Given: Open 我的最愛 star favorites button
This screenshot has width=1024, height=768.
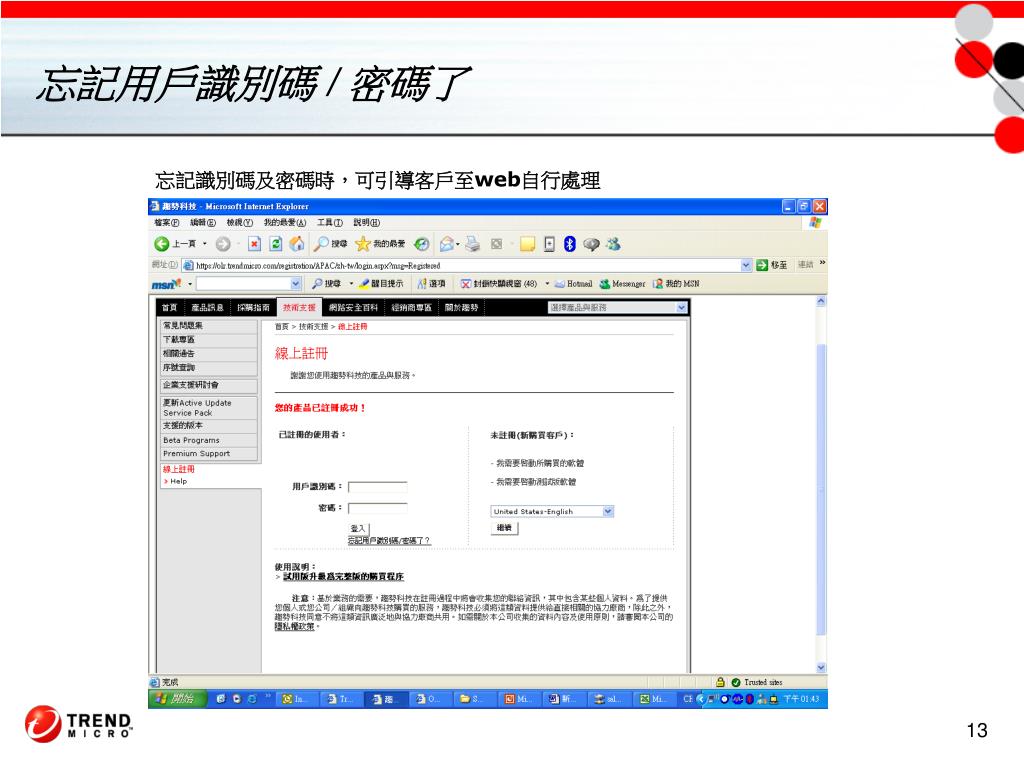Looking at the screenshot, I should pyautogui.click(x=380, y=244).
